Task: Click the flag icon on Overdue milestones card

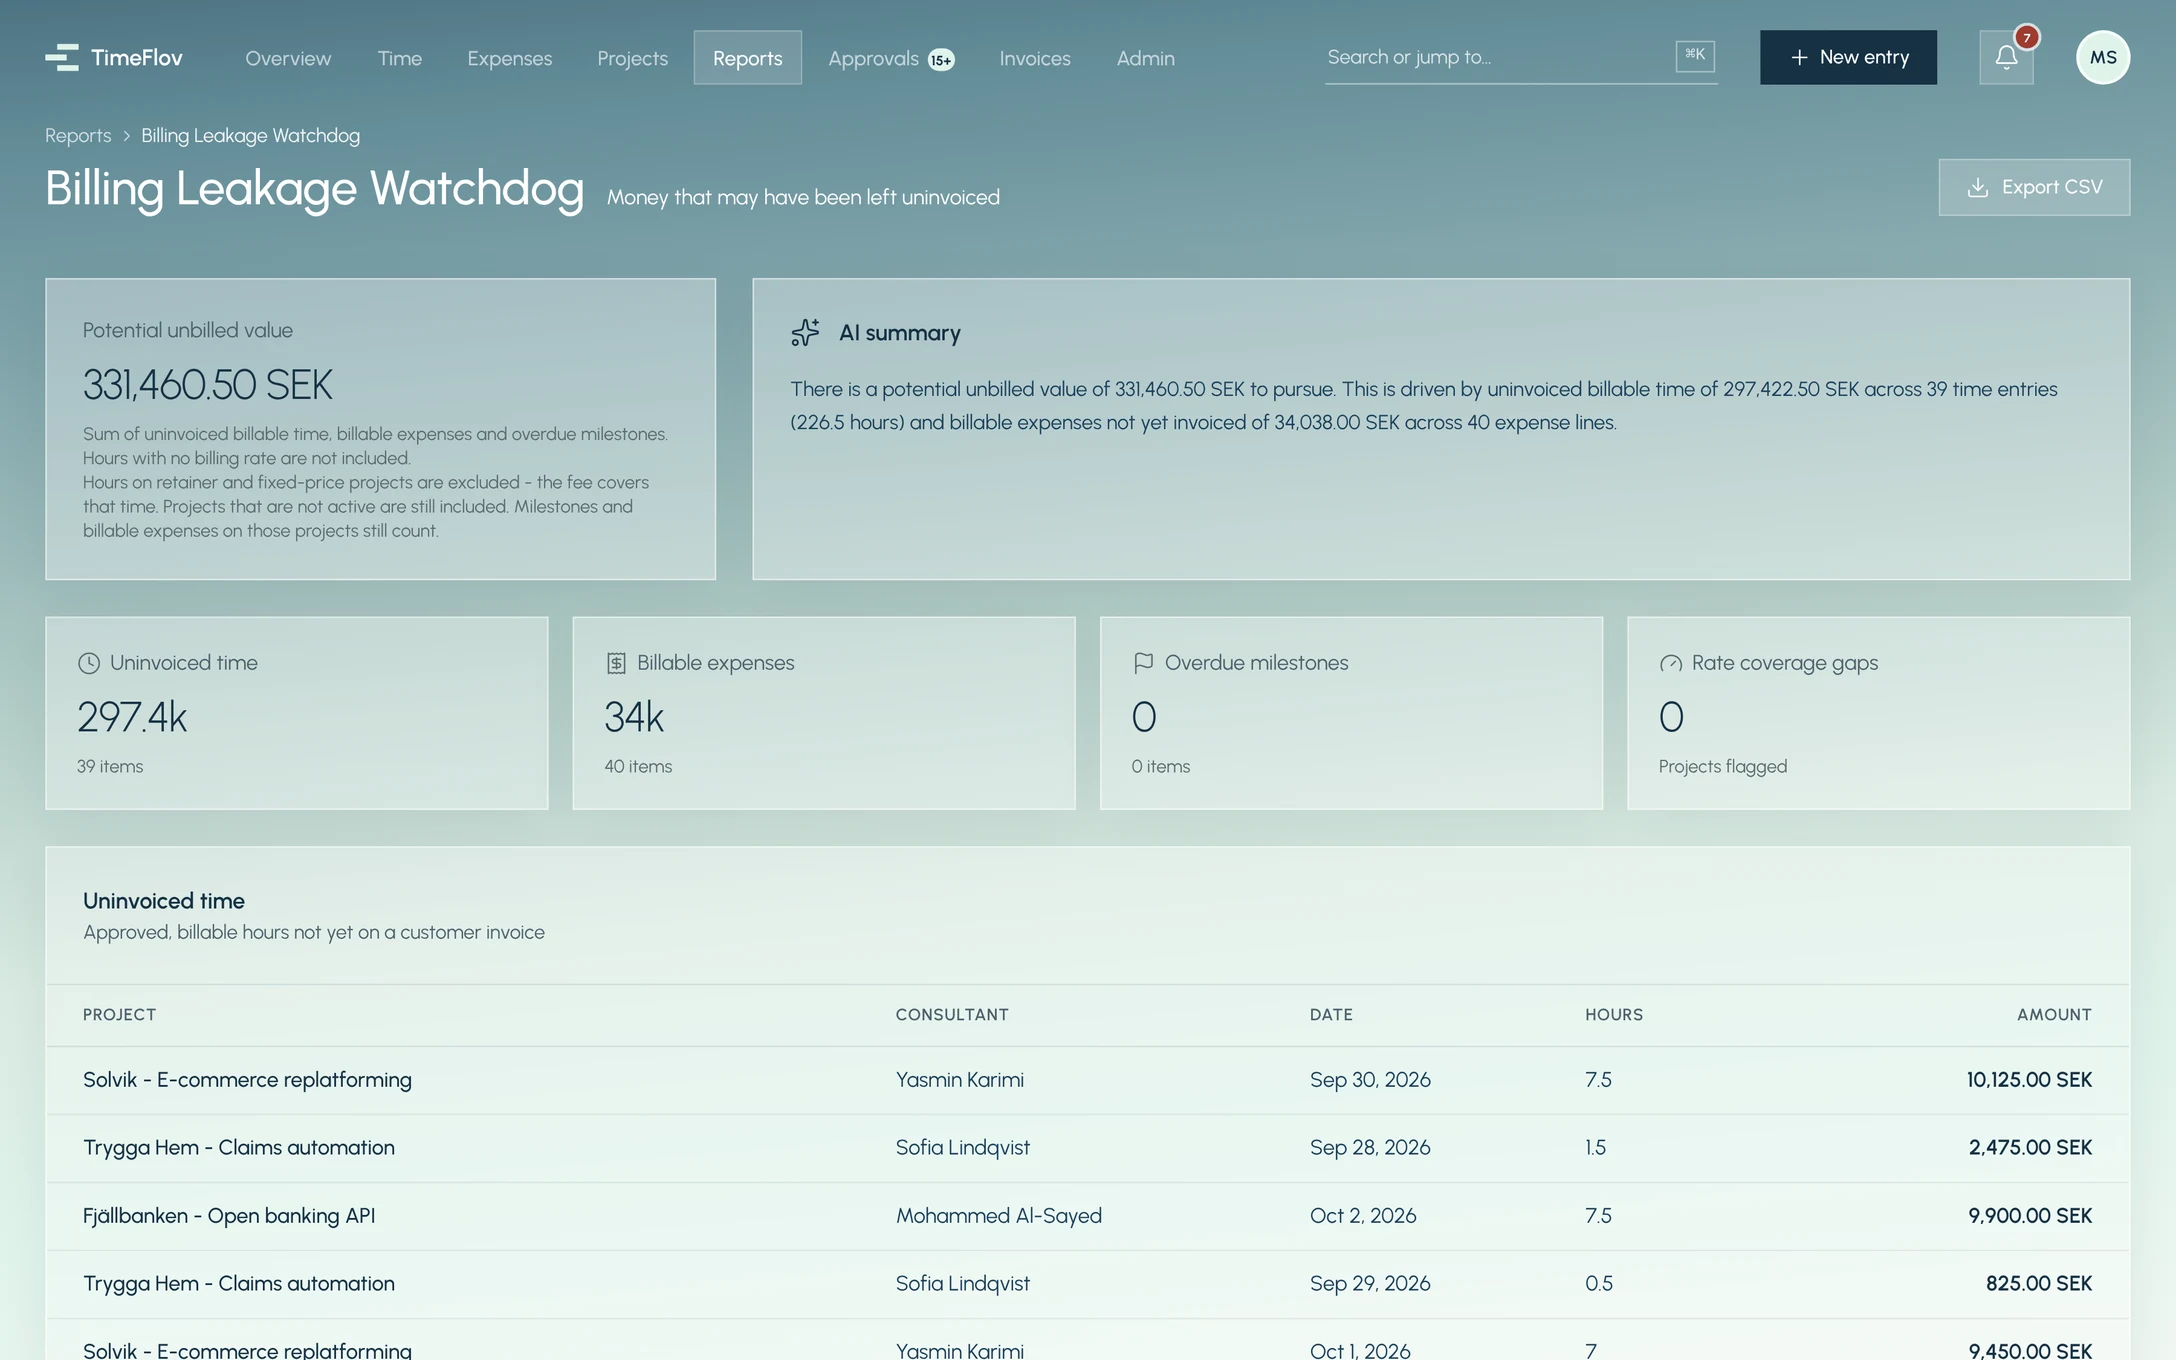Action: pos(1143,663)
